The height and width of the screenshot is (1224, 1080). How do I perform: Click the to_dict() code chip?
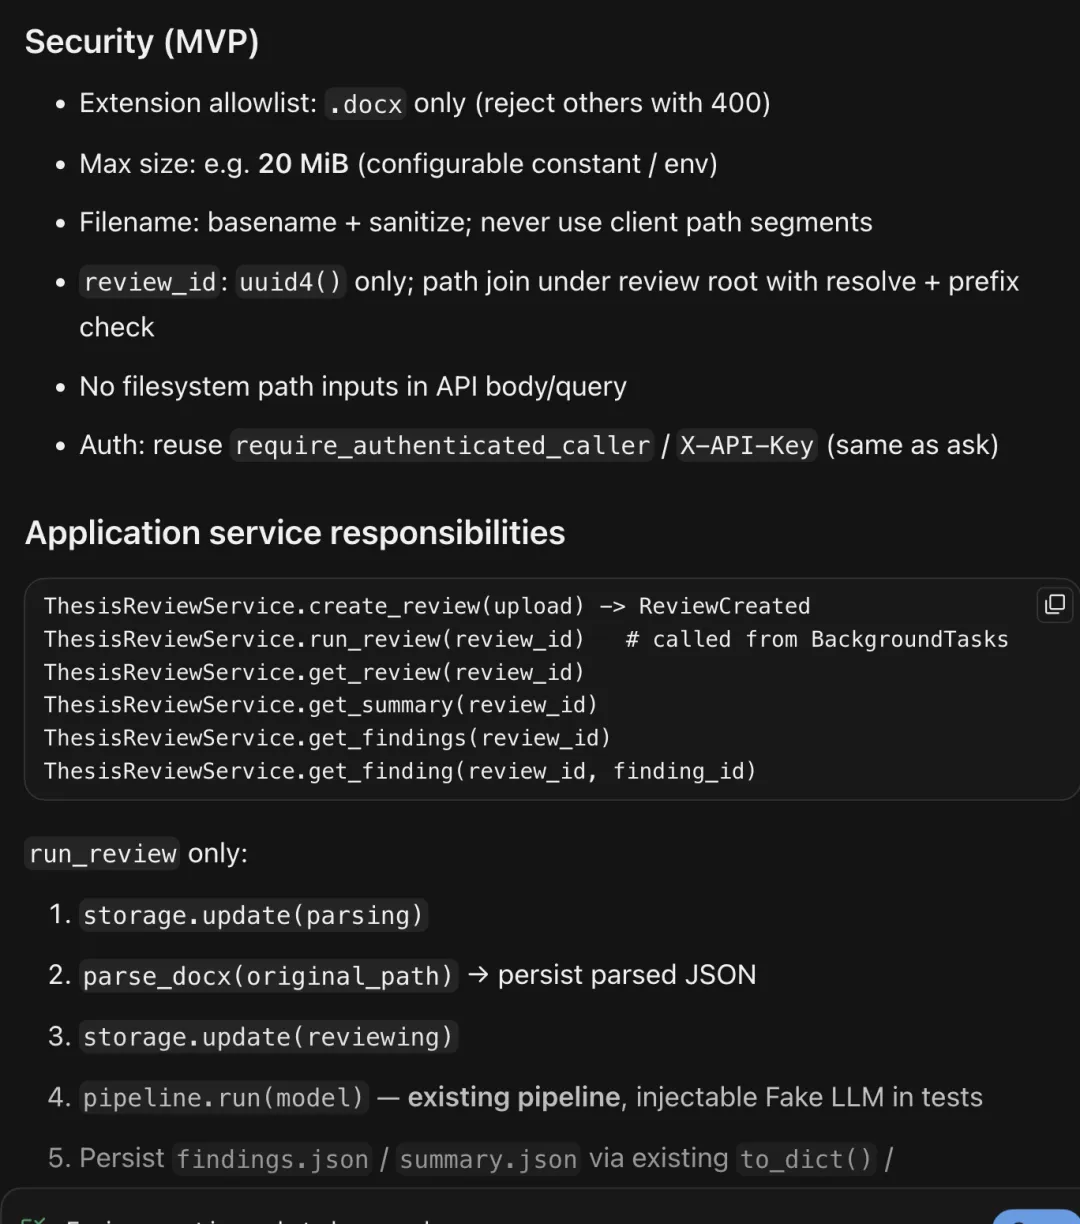tap(806, 1159)
